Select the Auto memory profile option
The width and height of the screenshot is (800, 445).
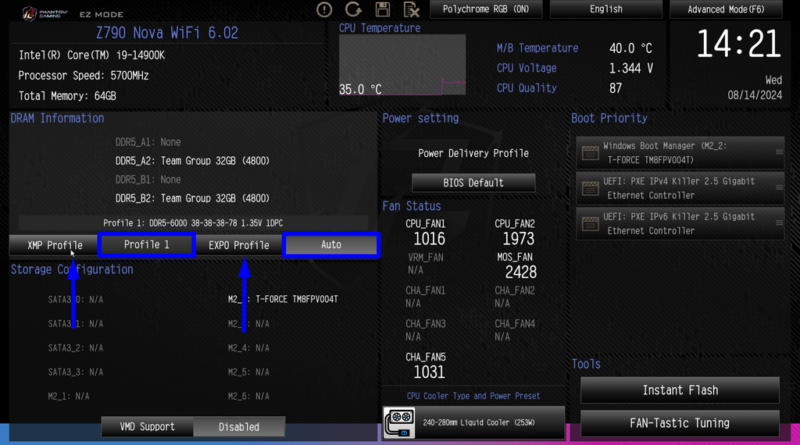pos(331,245)
